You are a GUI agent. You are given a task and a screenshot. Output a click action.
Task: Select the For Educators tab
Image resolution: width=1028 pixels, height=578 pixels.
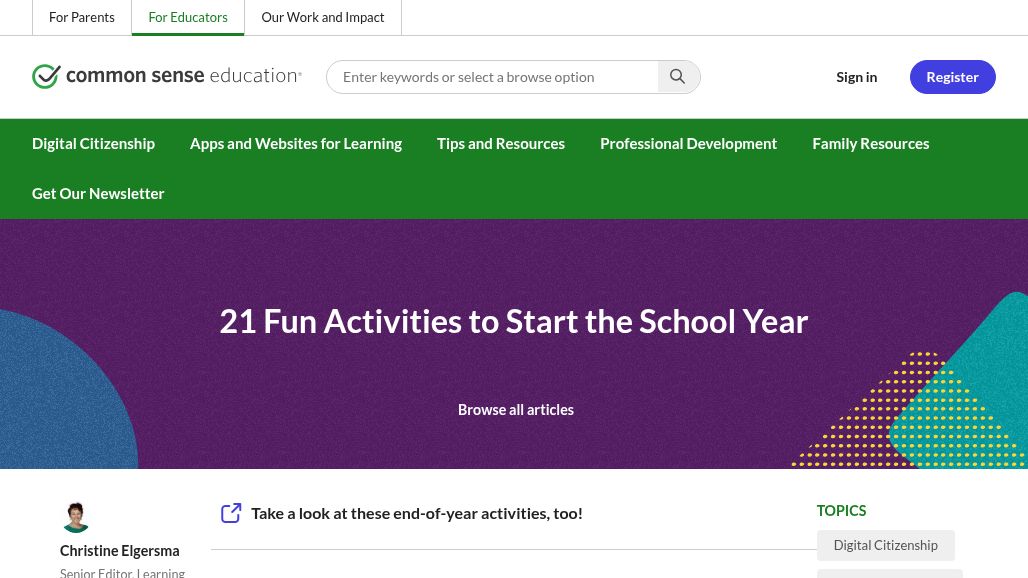click(x=188, y=17)
